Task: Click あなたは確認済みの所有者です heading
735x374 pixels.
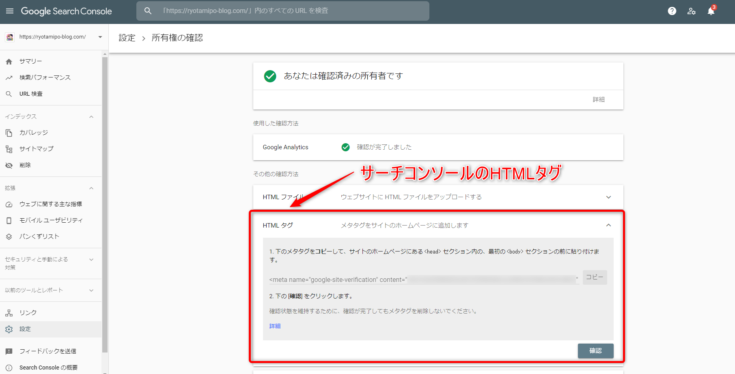Action: pos(343,76)
